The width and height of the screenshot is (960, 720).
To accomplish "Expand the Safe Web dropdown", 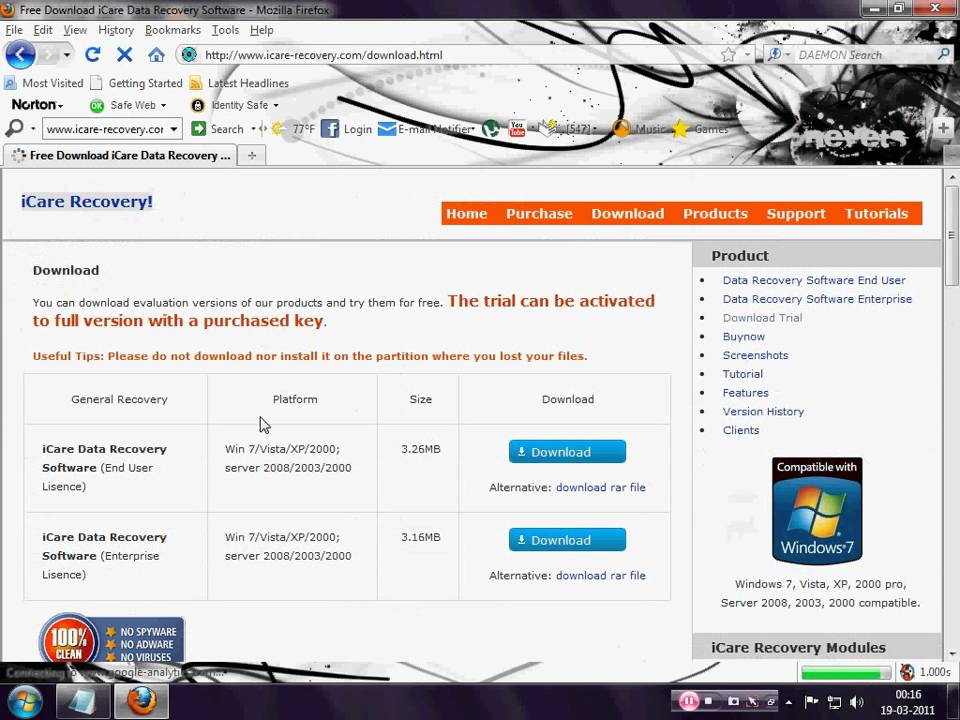I will tap(163, 105).
